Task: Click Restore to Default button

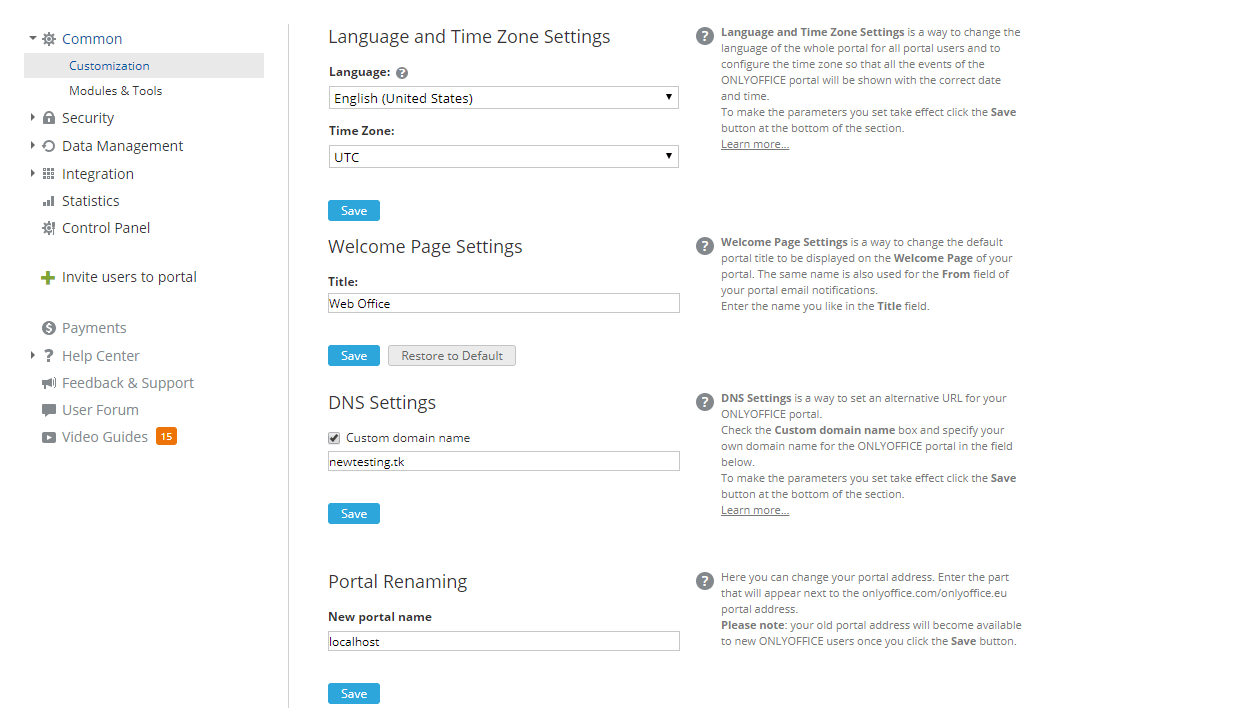Action: pos(452,356)
